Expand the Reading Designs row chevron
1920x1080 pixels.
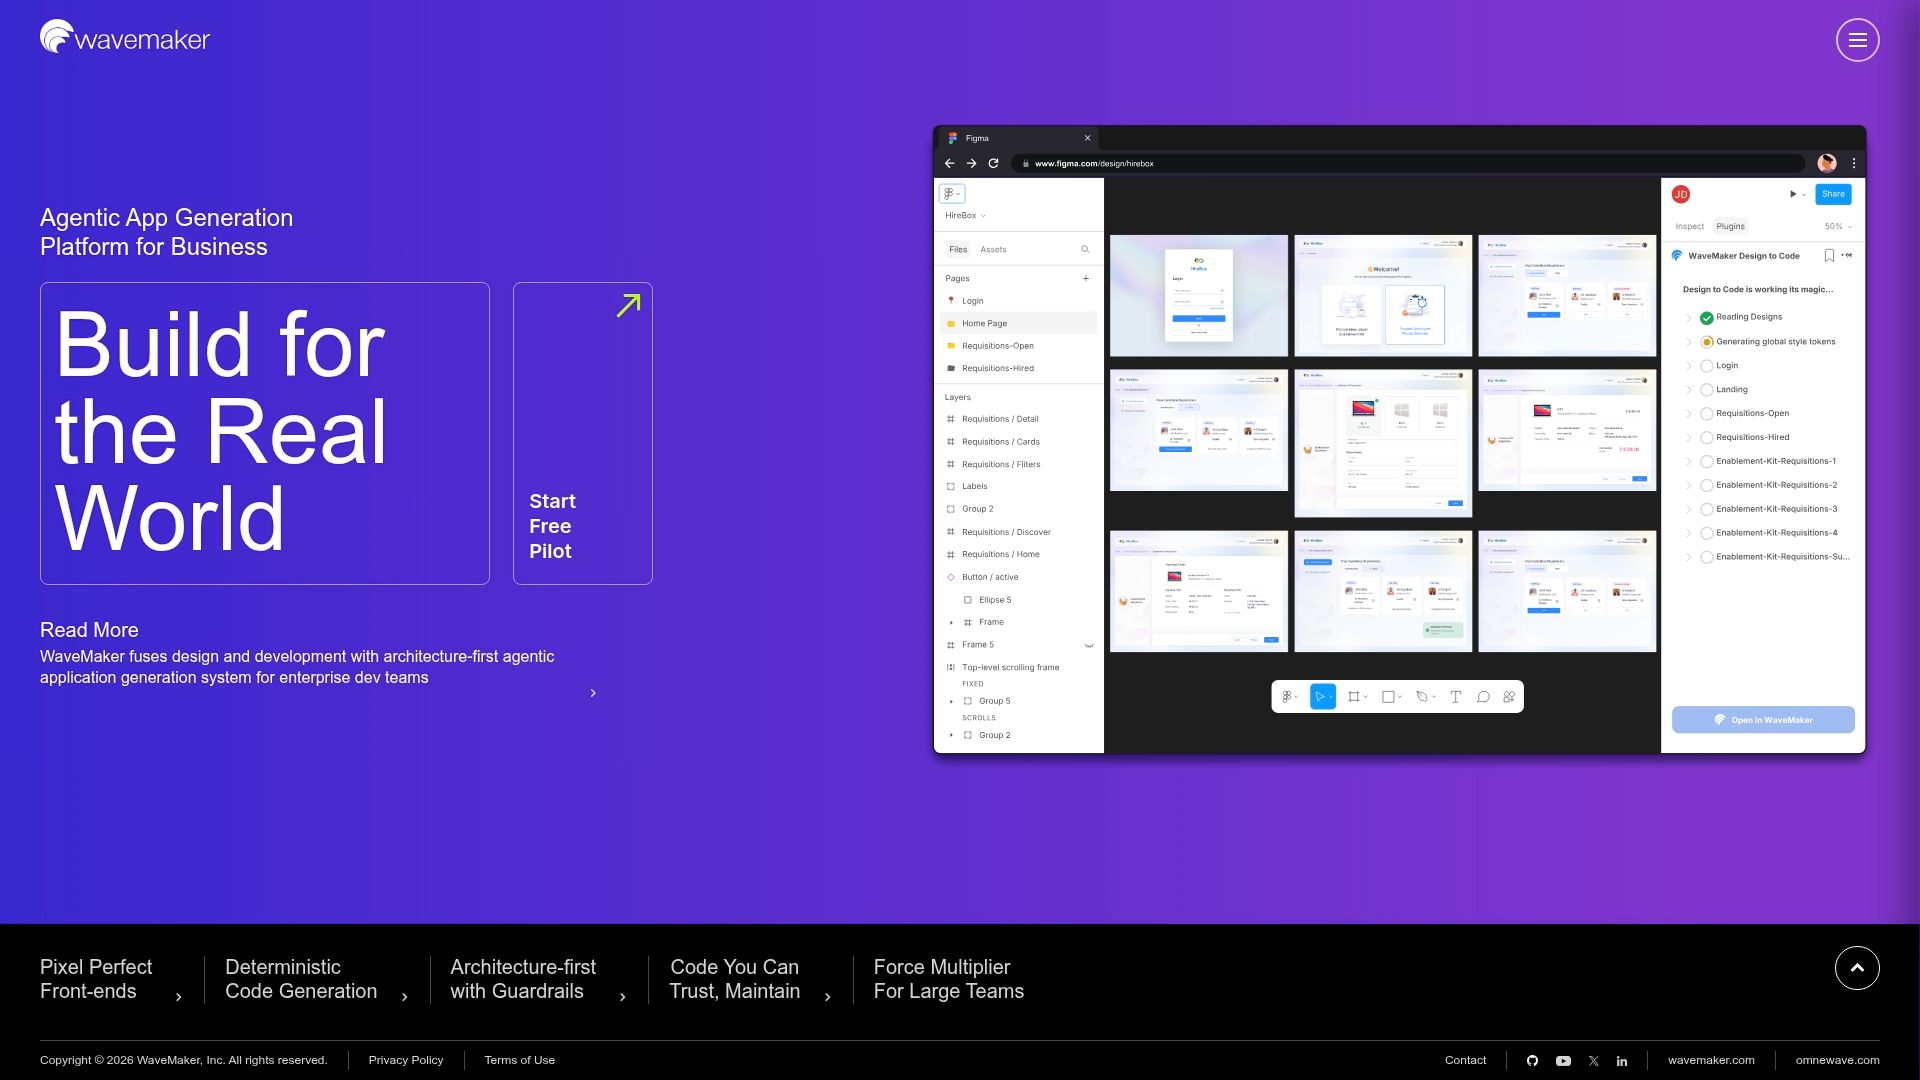coord(1689,318)
